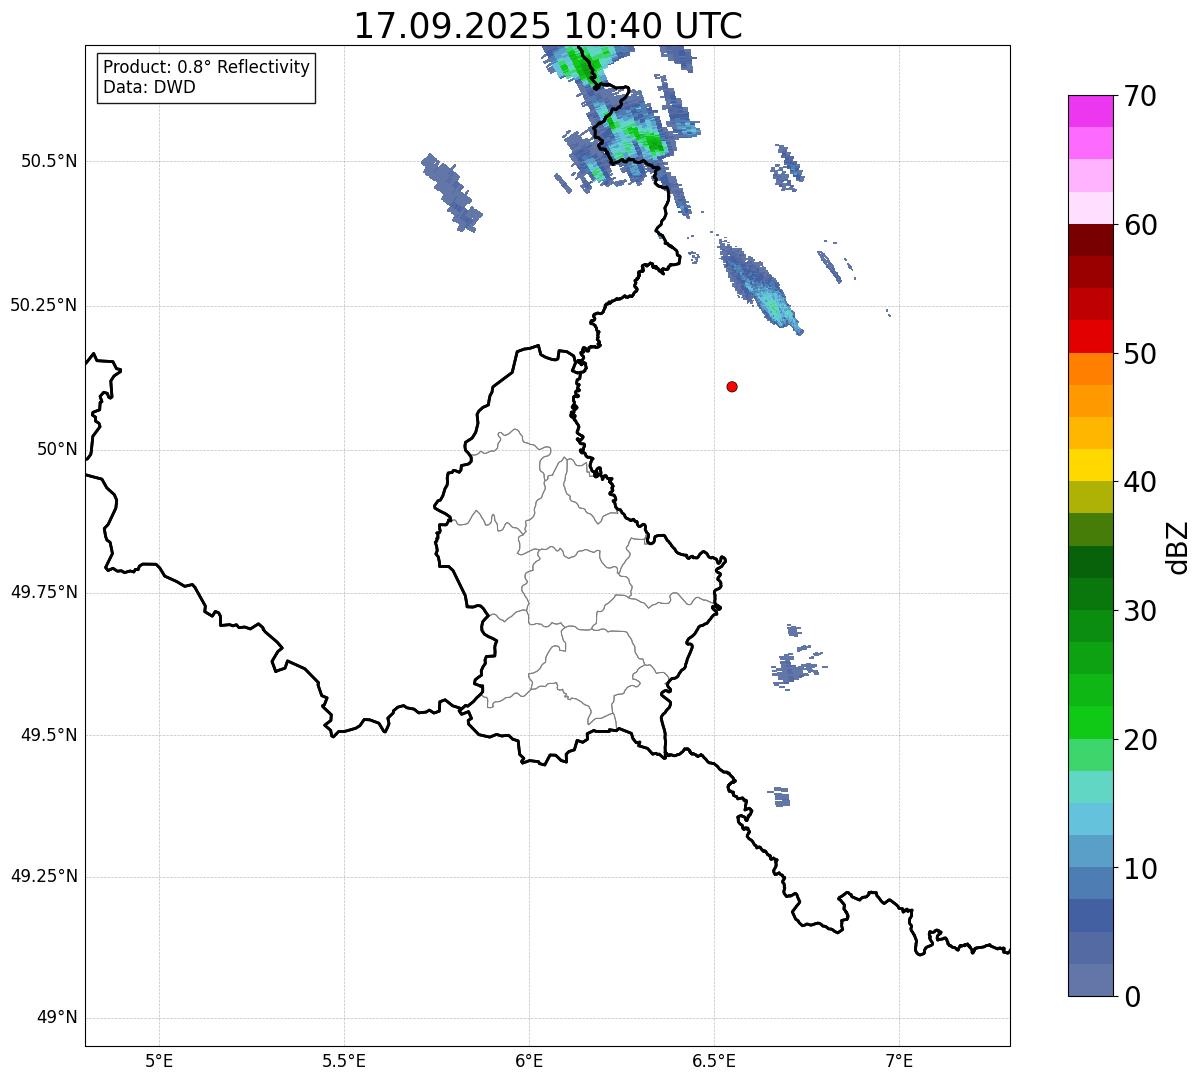Click the elongated echo northeast of red dot
1202x1081 pixels.
[x=759, y=285]
